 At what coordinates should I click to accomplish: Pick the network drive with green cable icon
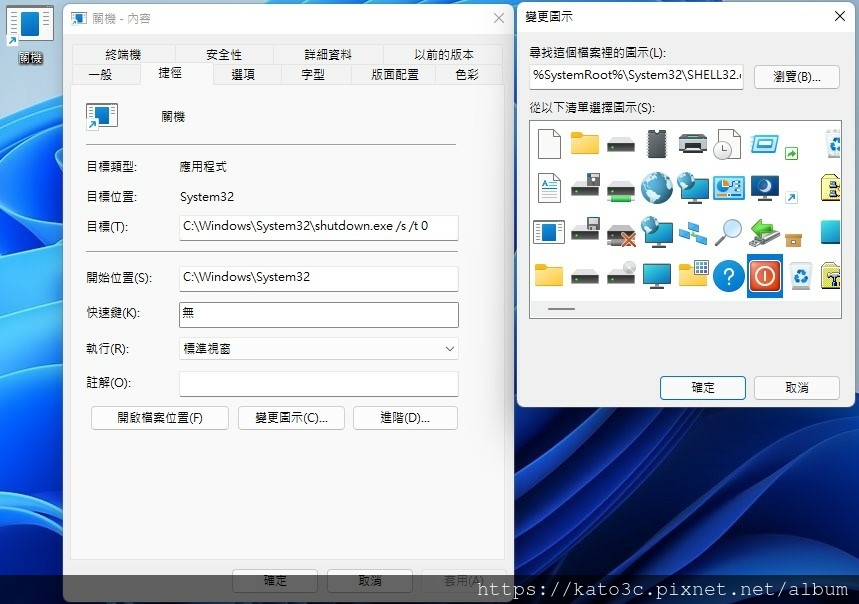coord(621,191)
